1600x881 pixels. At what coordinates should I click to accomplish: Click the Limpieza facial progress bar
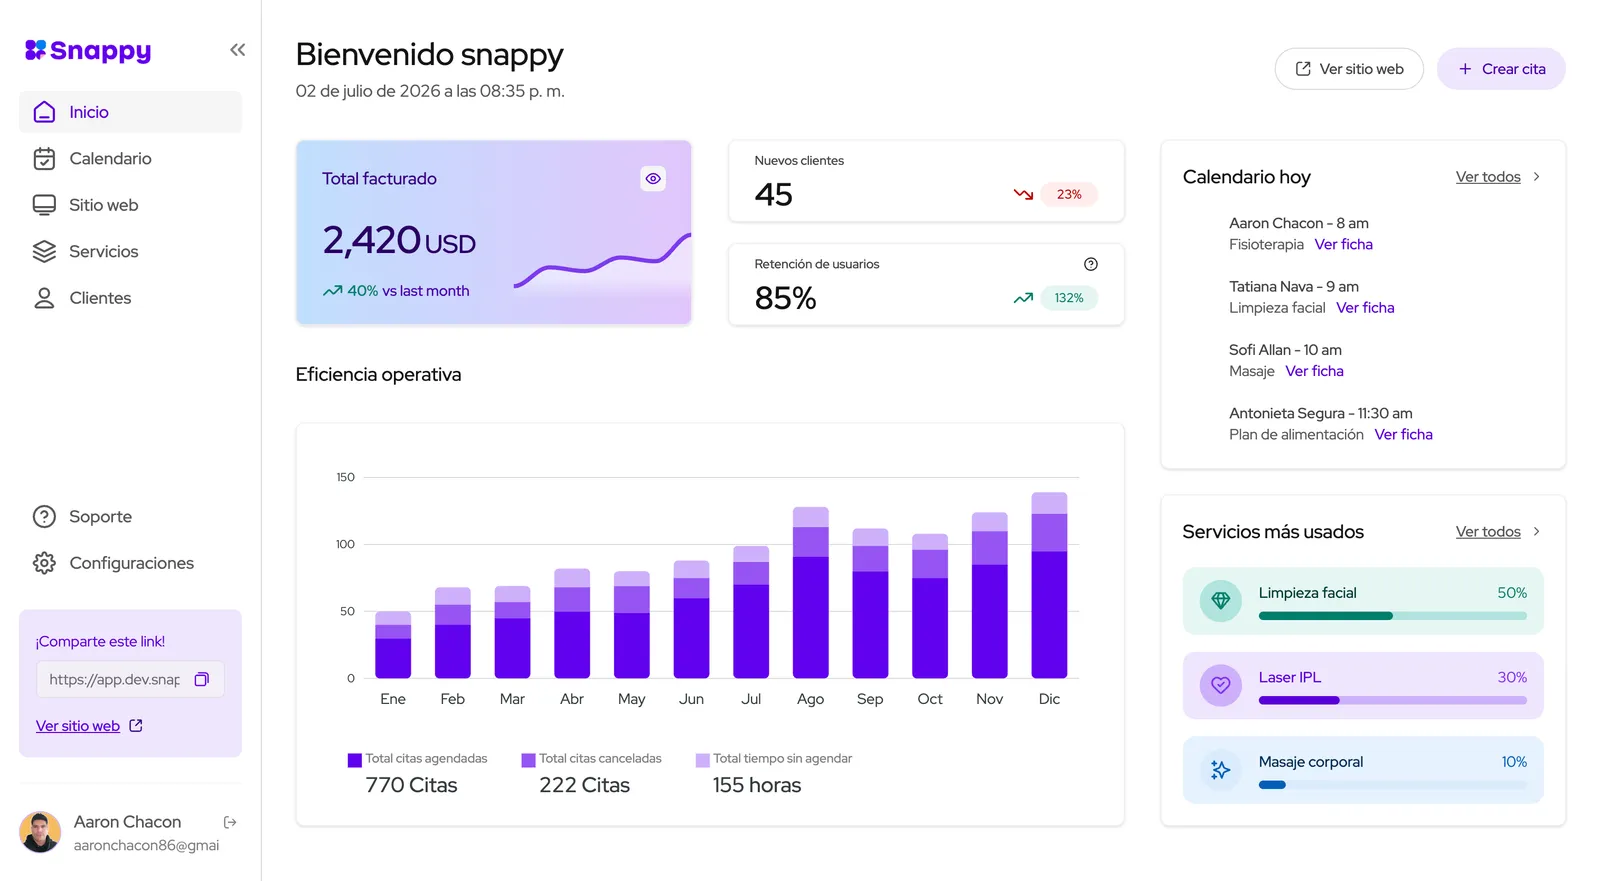[1392, 616]
